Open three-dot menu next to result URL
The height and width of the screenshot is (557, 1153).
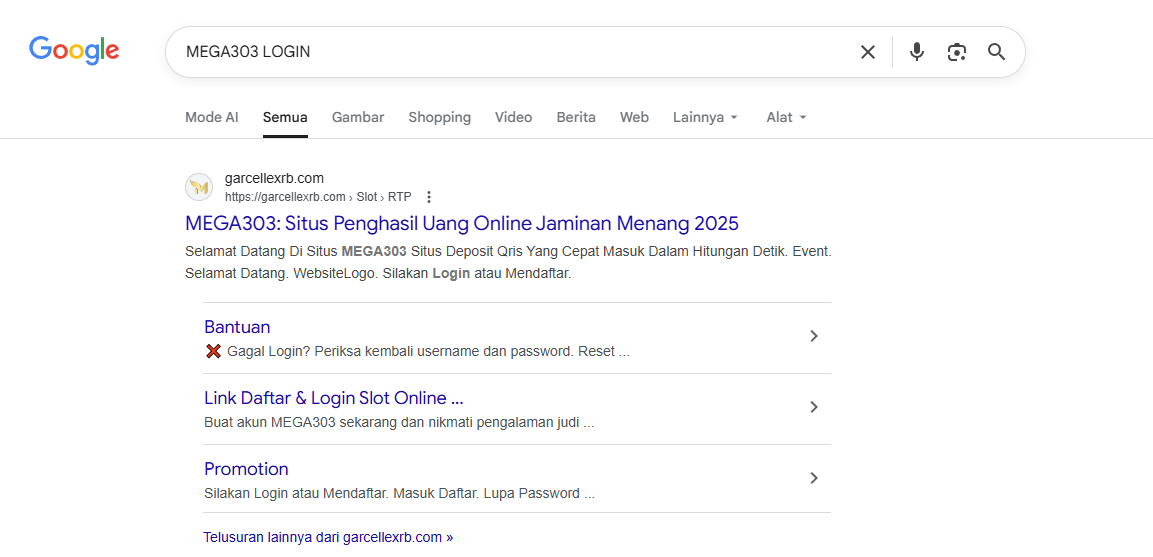click(429, 197)
